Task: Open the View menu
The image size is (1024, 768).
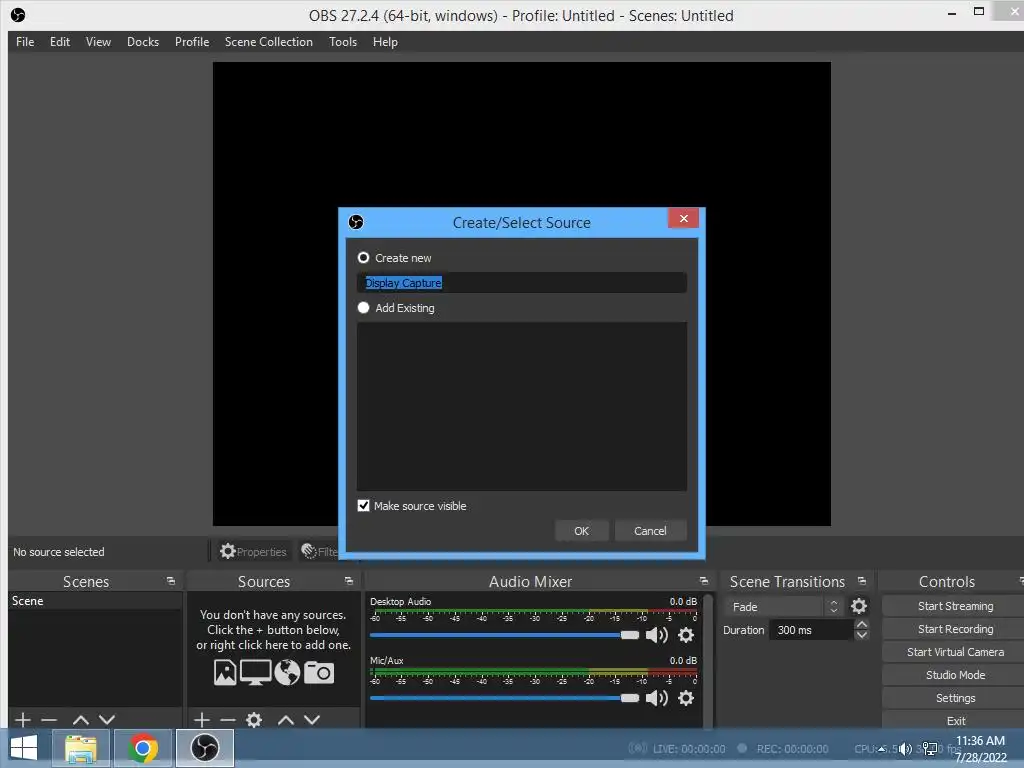Action: tap(99, 42)
